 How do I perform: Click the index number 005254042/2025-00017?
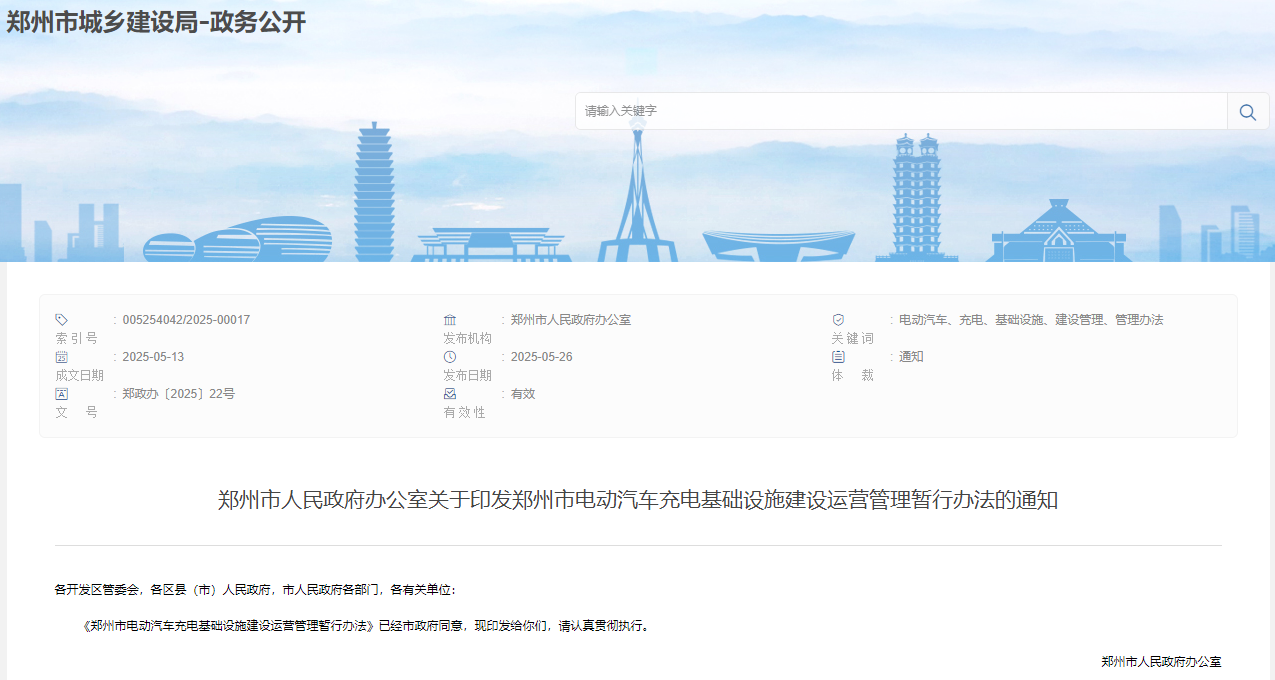point(186,320)
